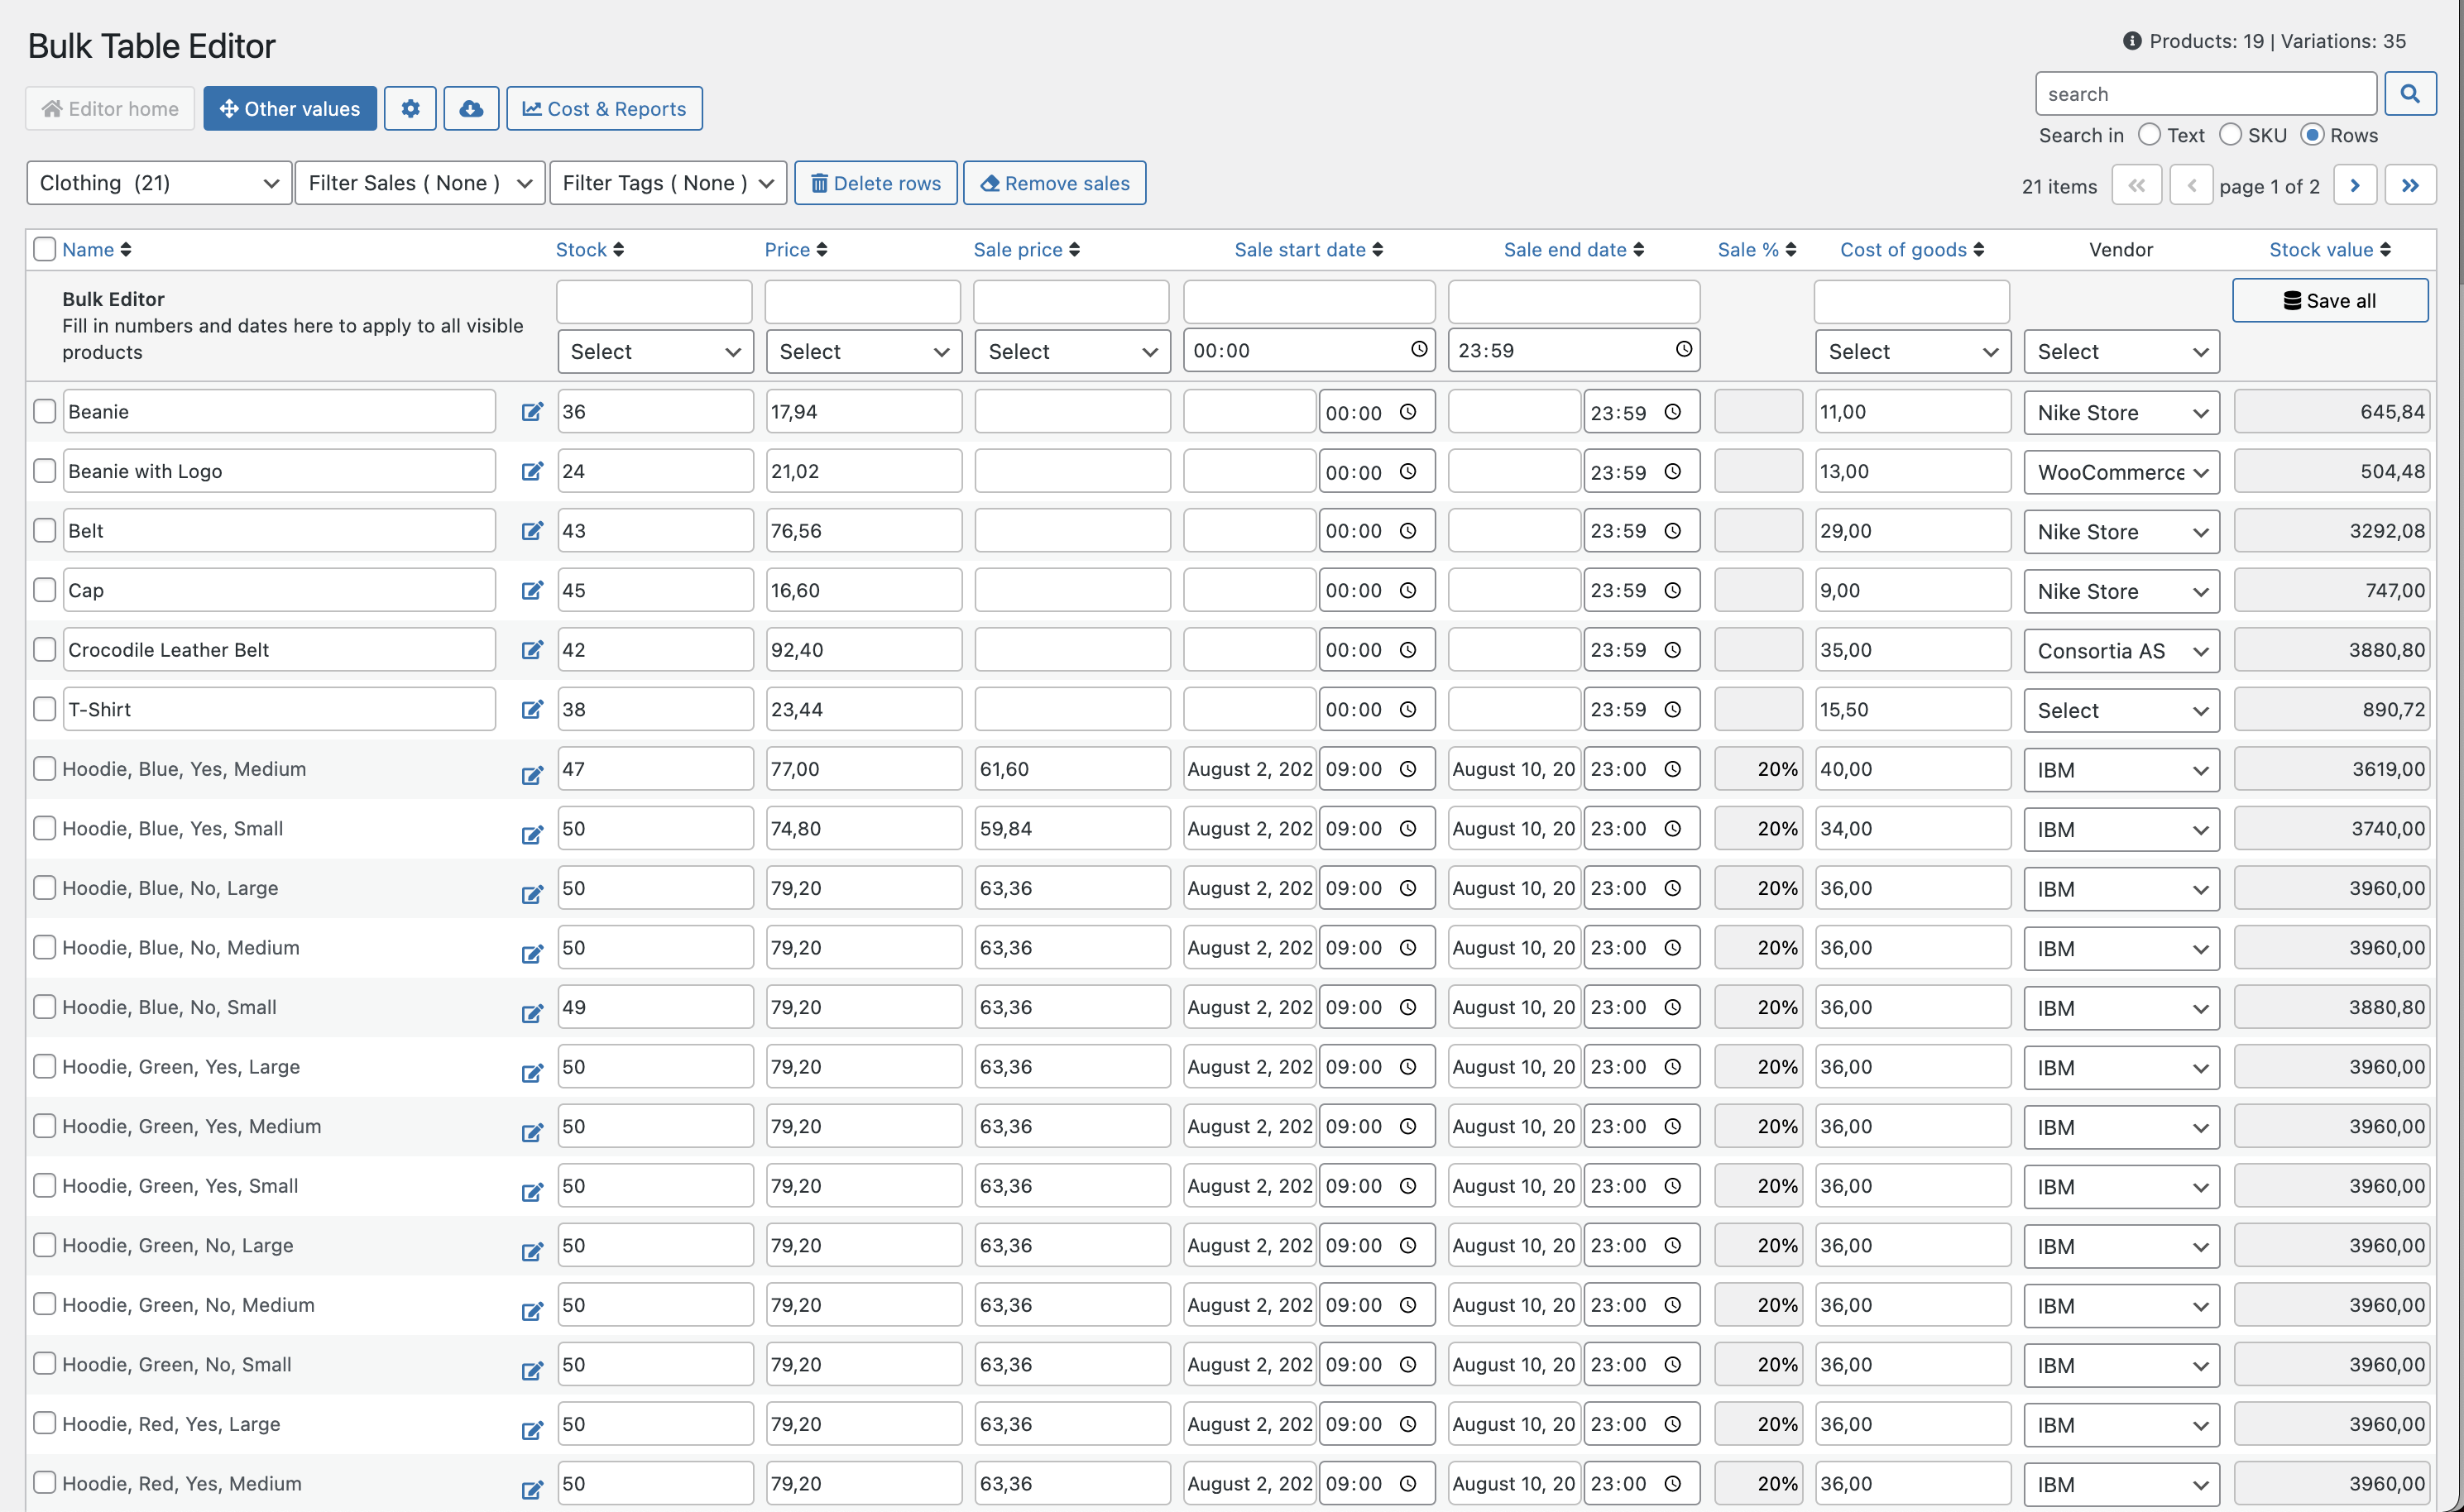
Task: Sort products by the Price column
Action: pos(796,249)
